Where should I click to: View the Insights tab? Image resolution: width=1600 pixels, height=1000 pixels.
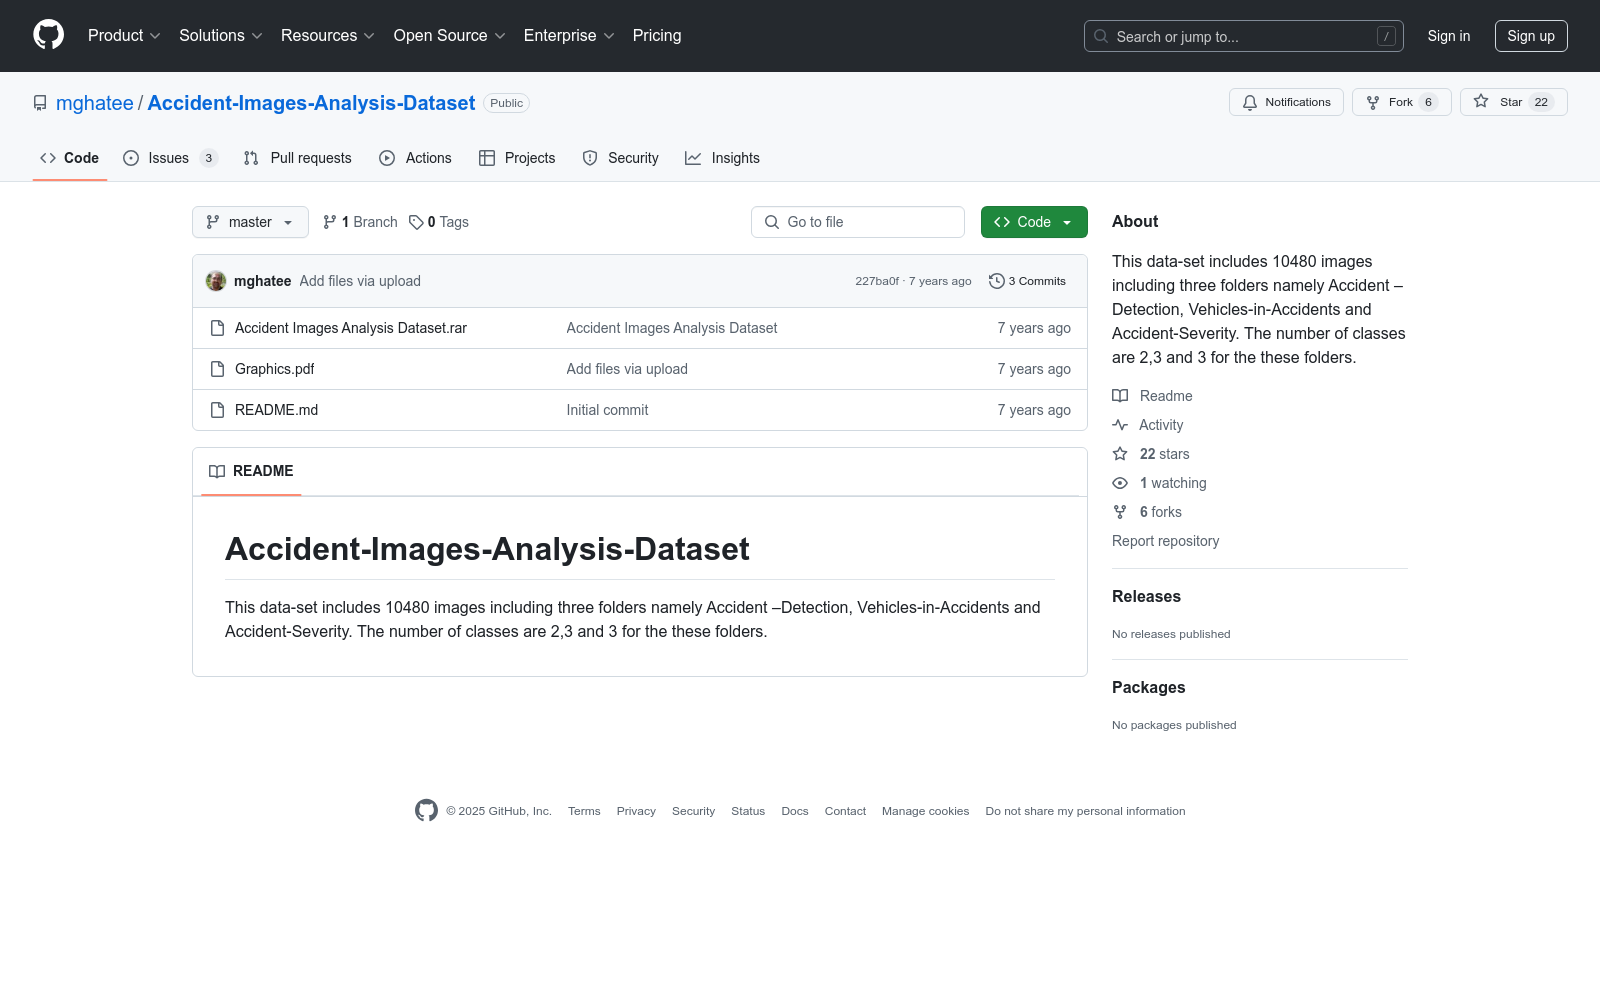[722, 158]
